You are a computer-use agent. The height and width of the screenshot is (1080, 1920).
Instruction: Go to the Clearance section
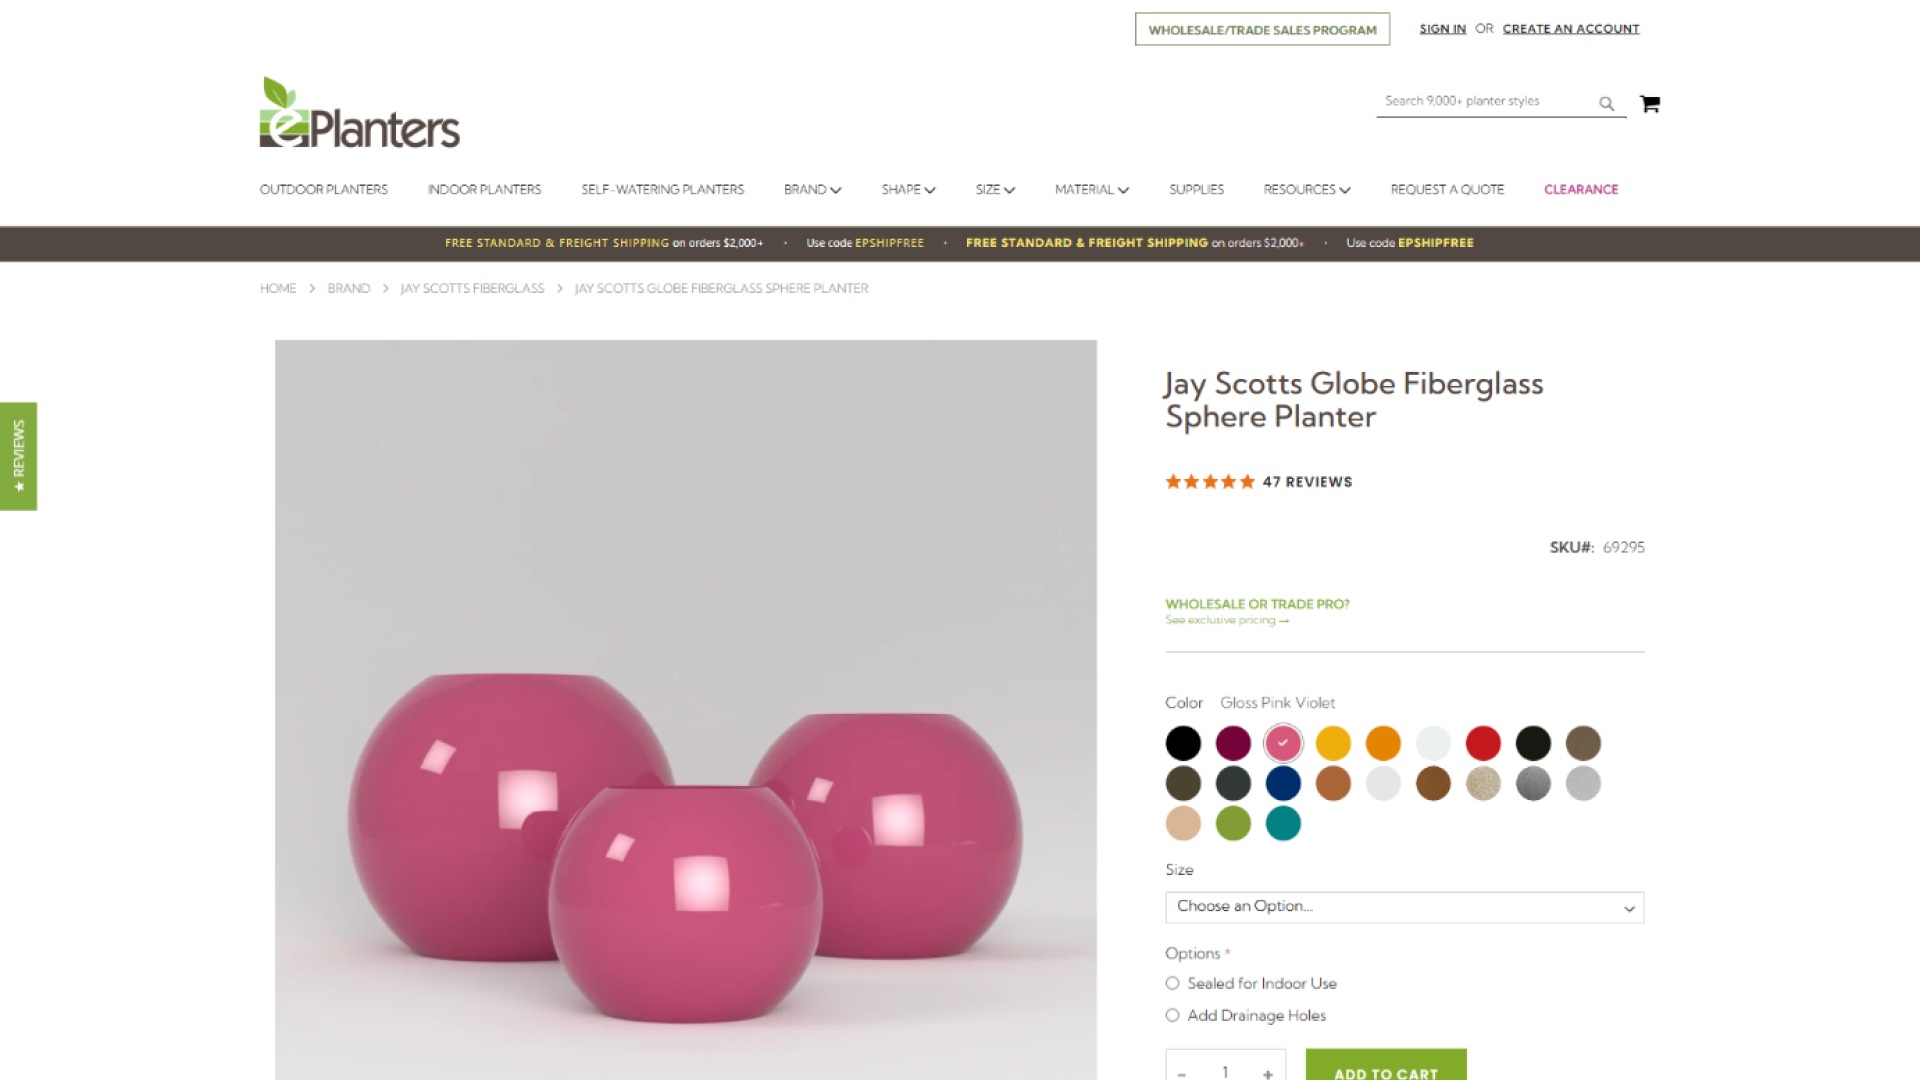pyautogui.click(x=1580, y=189)
